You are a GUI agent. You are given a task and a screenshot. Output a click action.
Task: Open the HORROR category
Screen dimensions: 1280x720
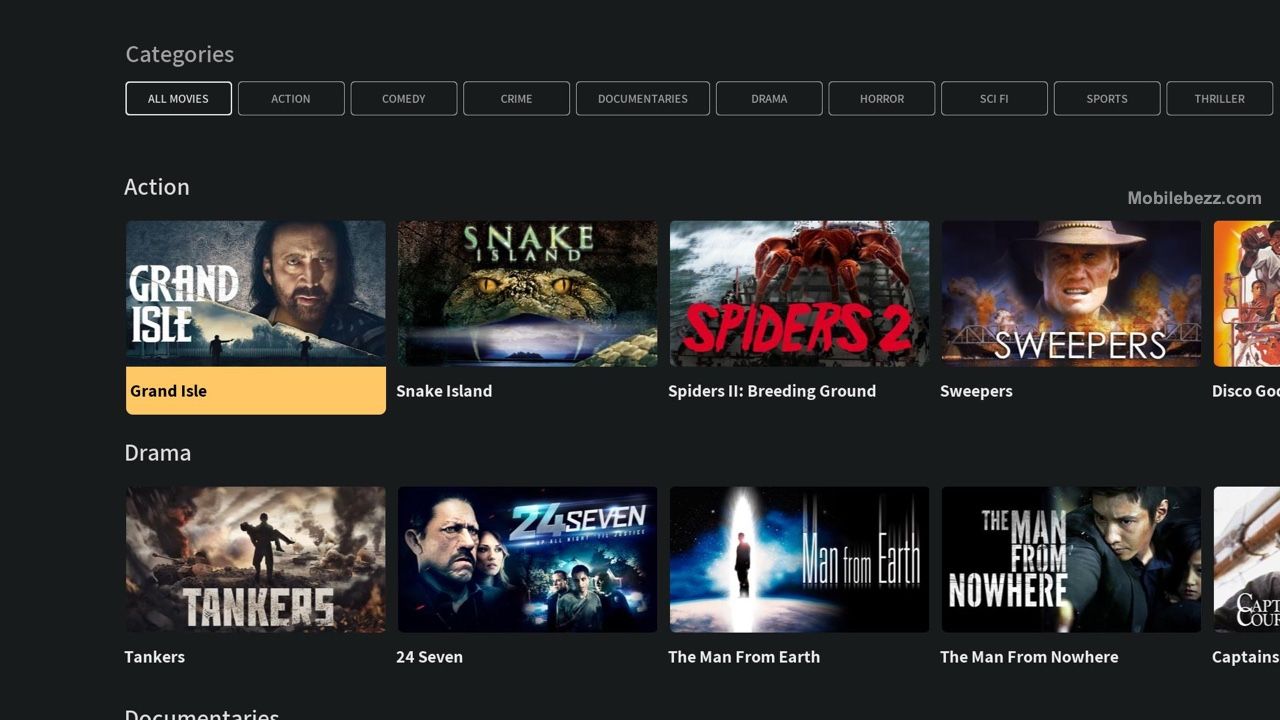(x=882, y=99)
